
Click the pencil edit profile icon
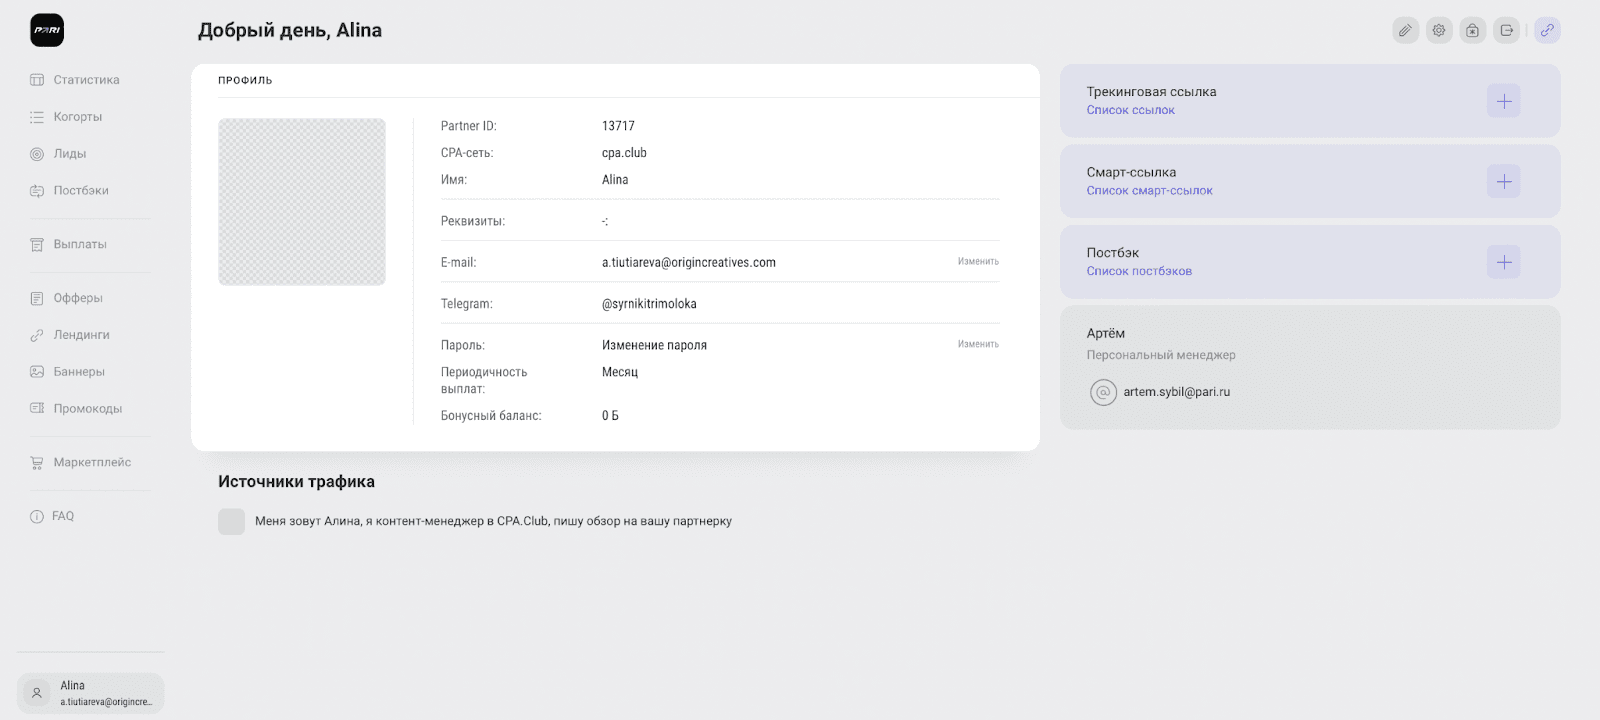pyautogui.click(x=1405, y=30)
